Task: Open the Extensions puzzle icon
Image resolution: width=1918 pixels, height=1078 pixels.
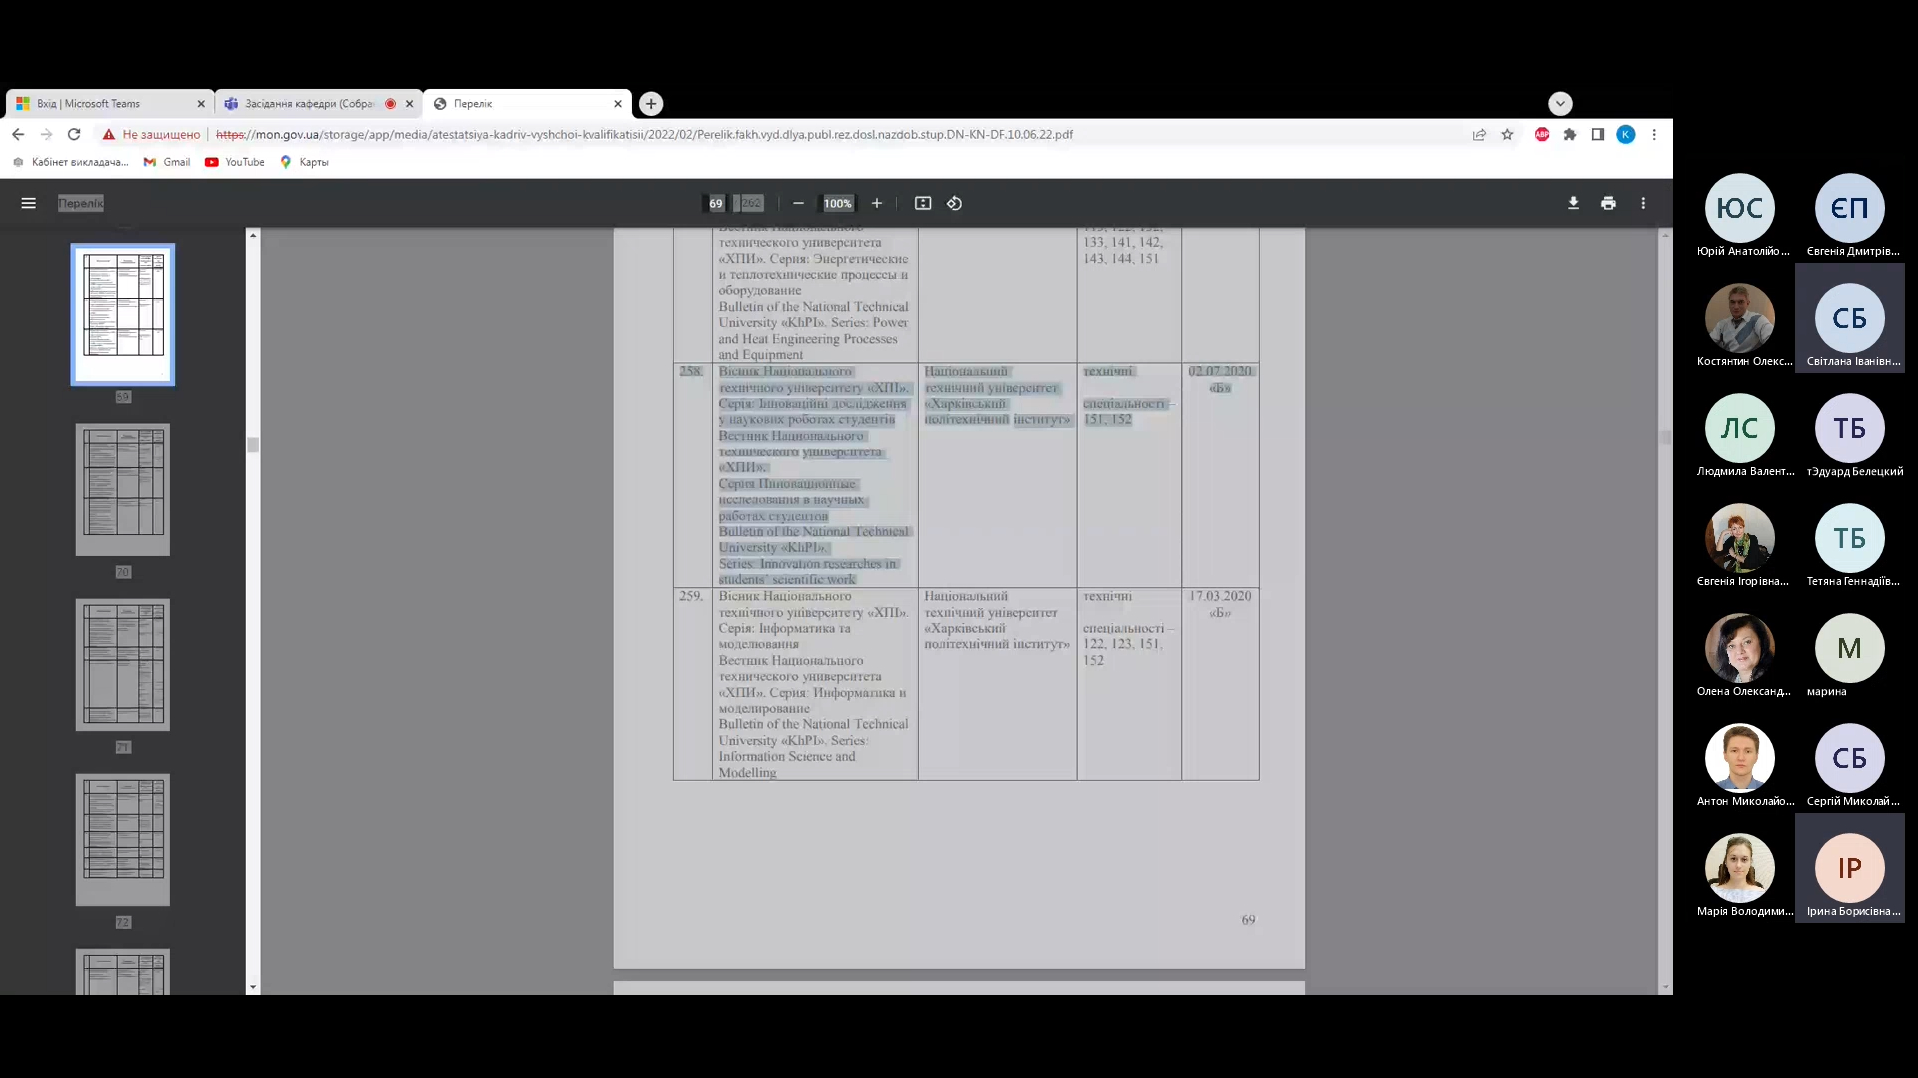Action: pyautogui.click(x=1570, y=134)
